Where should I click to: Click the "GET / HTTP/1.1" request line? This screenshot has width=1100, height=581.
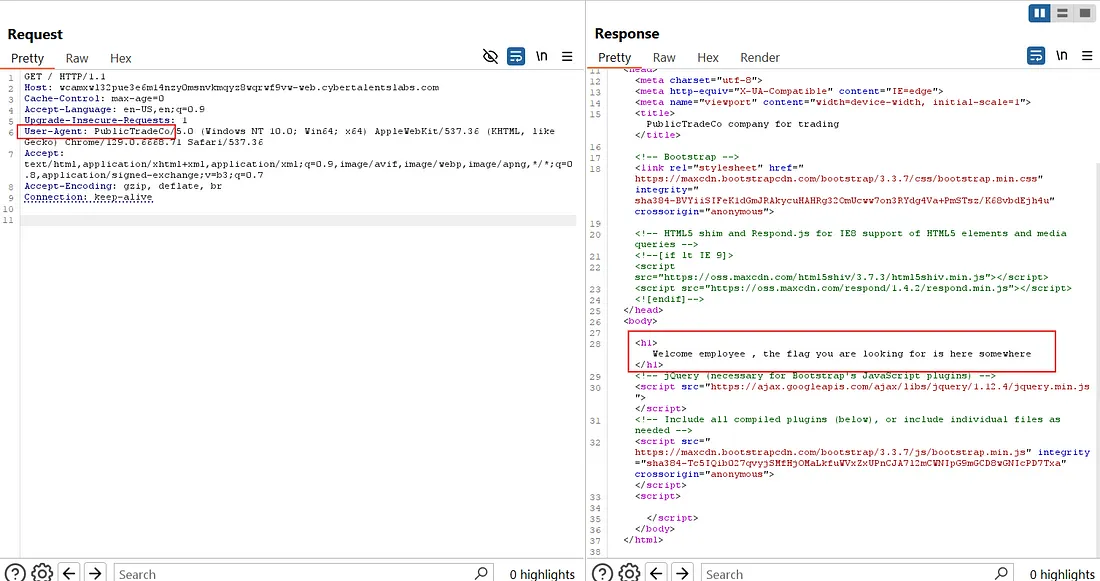tap(65, 76)
